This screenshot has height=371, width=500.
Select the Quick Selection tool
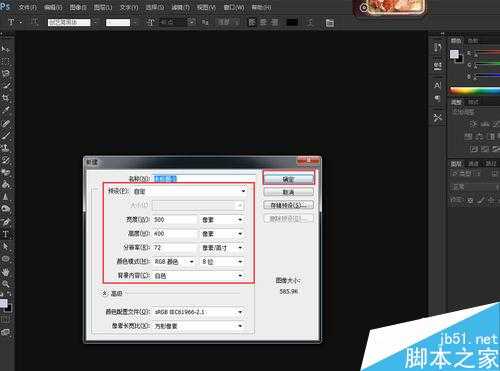(6, 85)
